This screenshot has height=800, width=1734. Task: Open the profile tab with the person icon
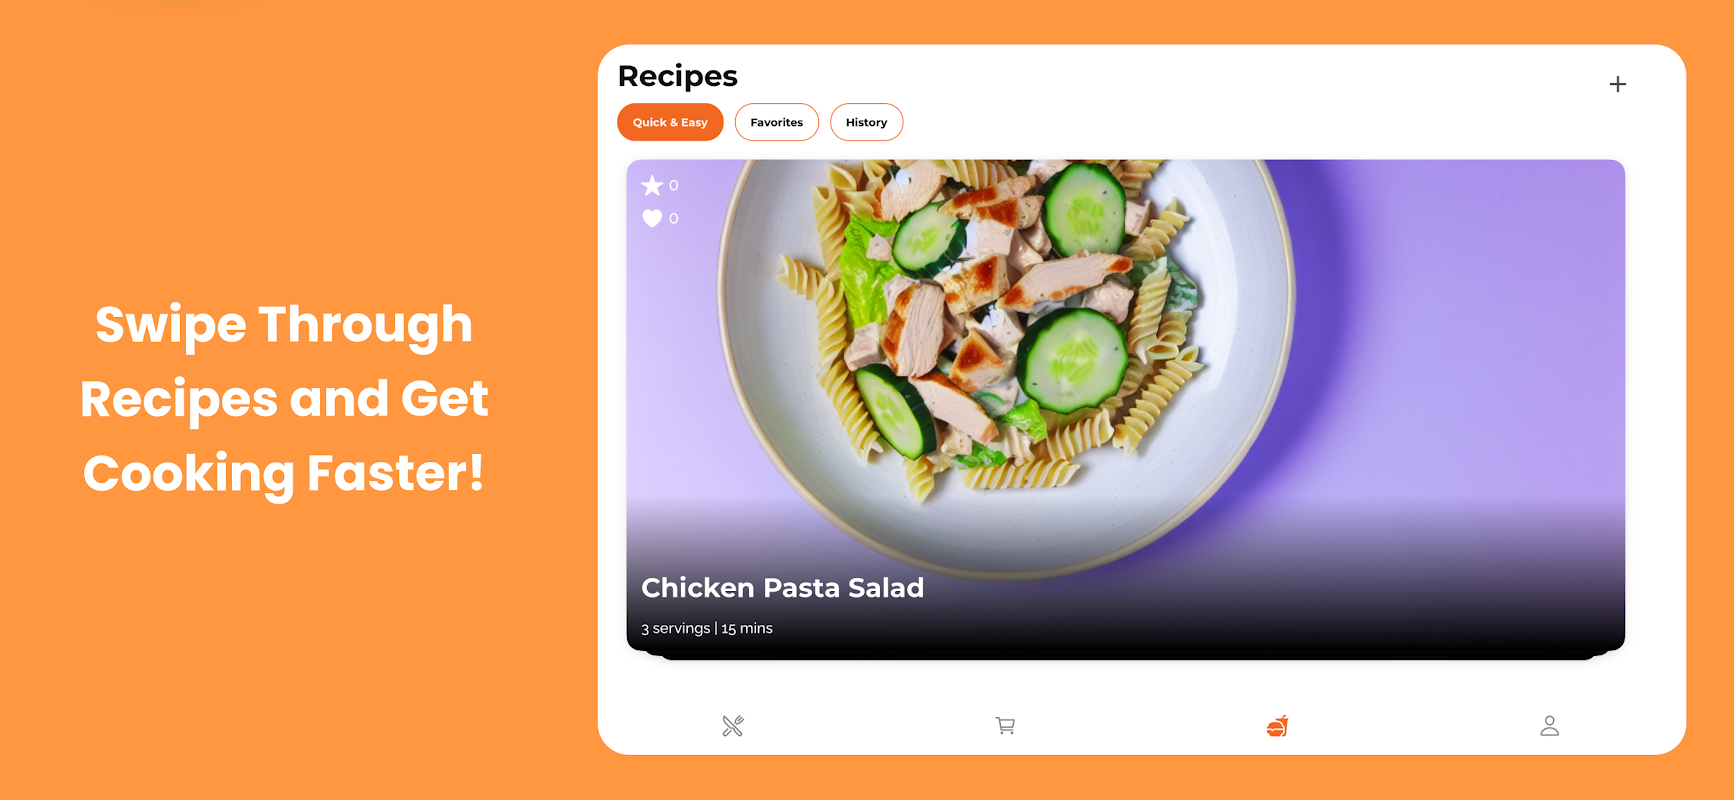1549,726
